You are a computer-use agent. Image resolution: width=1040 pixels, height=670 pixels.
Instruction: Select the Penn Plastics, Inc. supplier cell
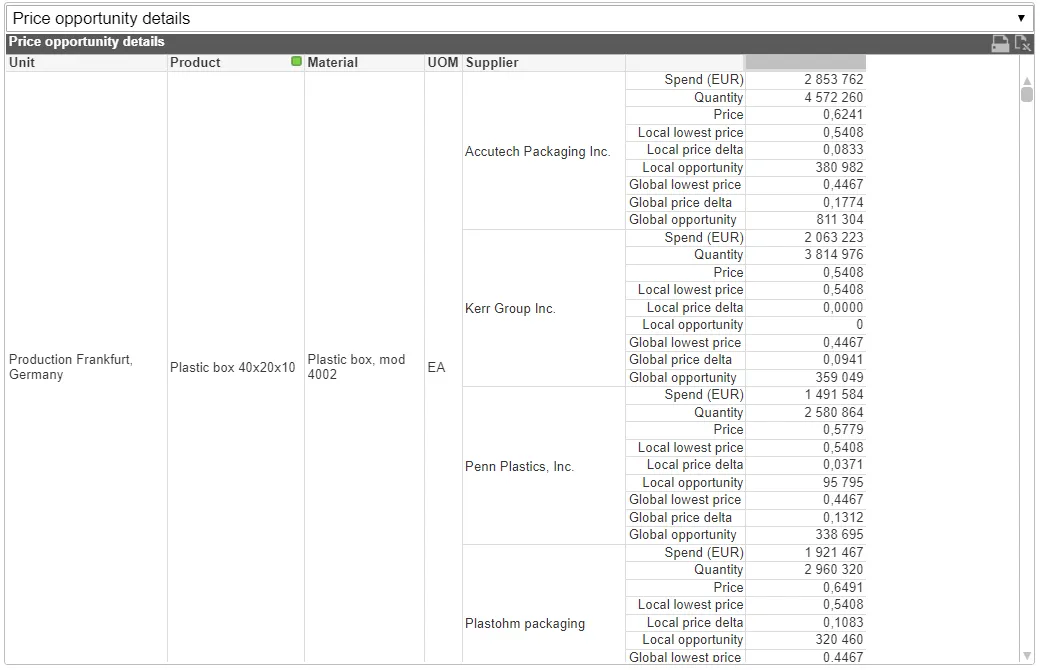pos(519,467)
